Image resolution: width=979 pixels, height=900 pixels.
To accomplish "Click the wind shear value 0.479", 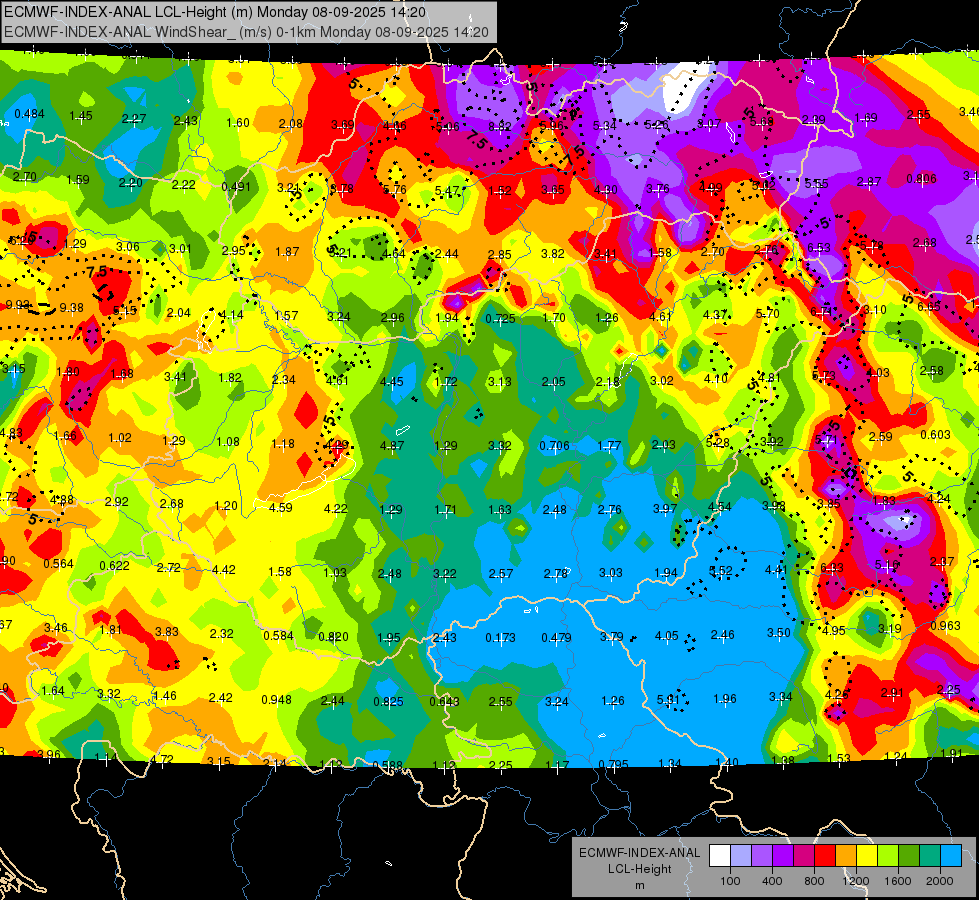I will (556, 638).
